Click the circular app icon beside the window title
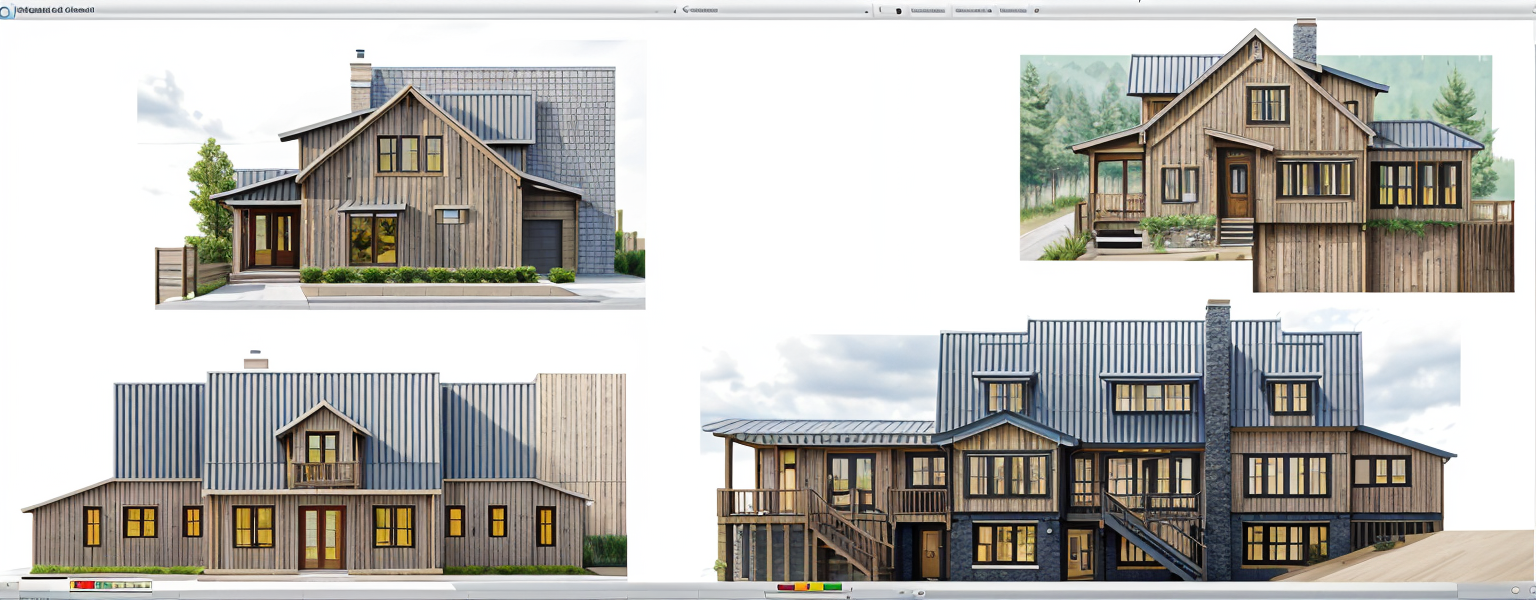1536x600 pixels. (x=6, y=11)
